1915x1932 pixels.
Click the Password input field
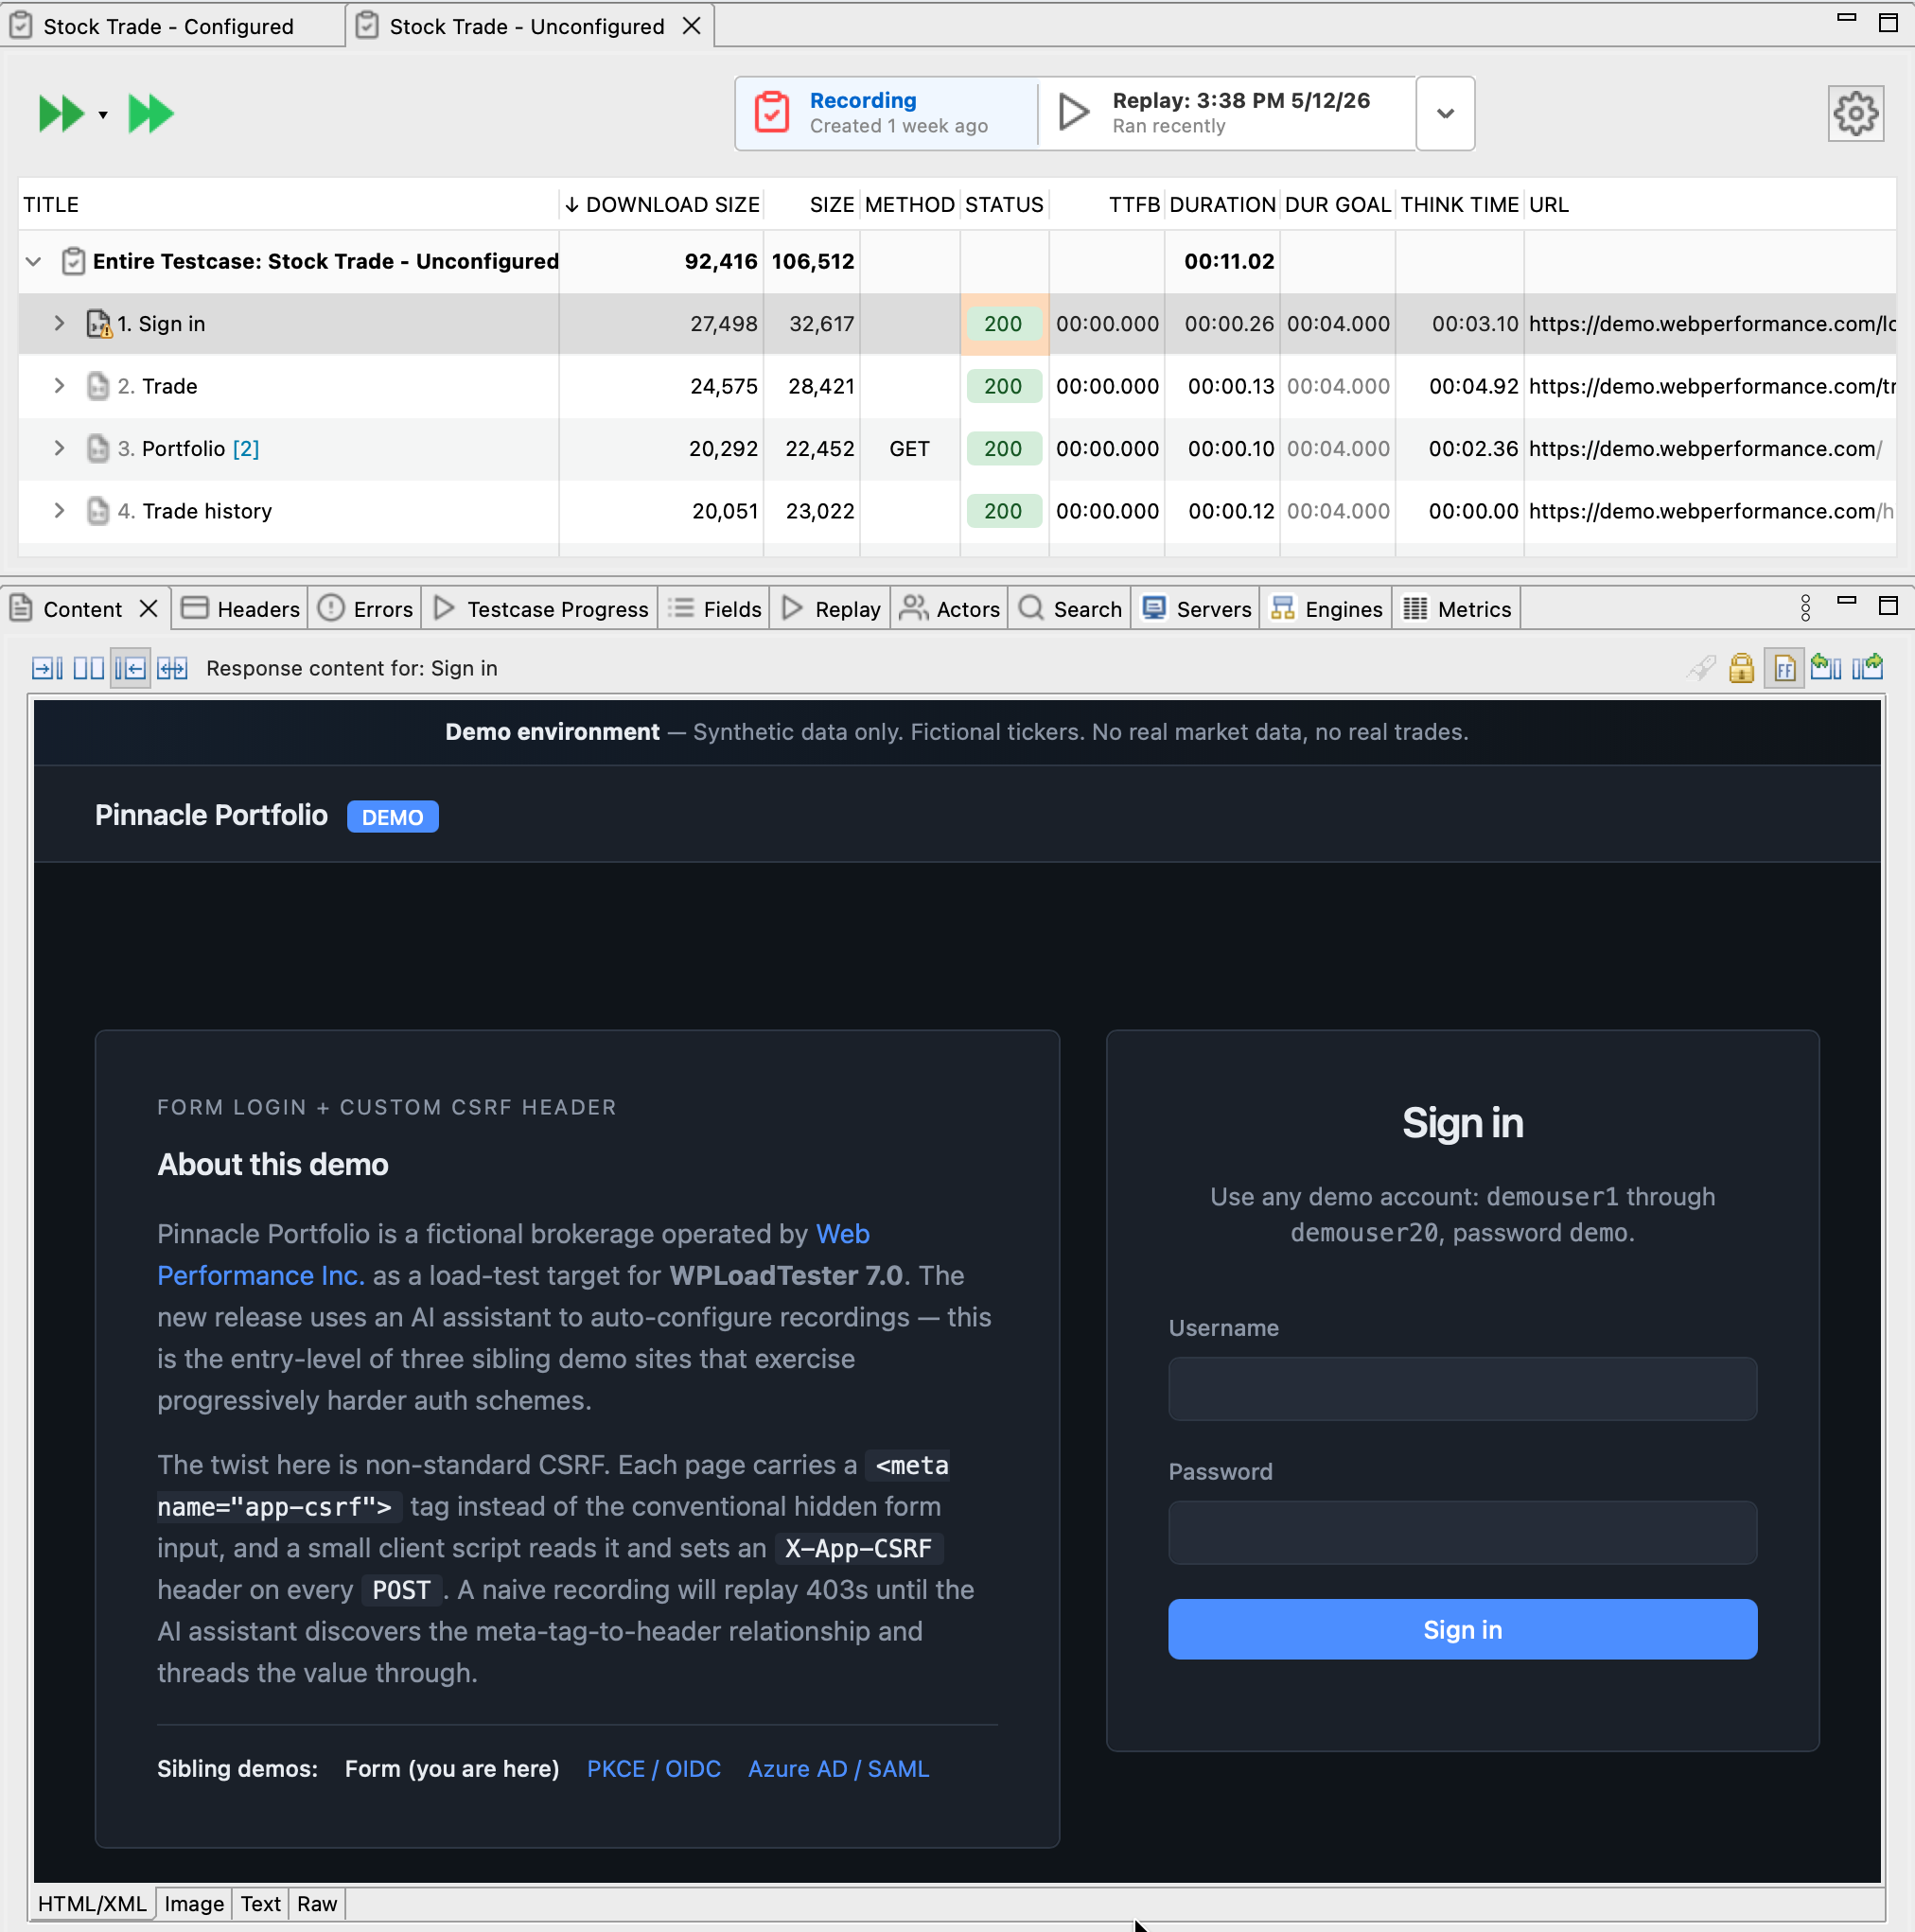(x=1462, y=1532)
